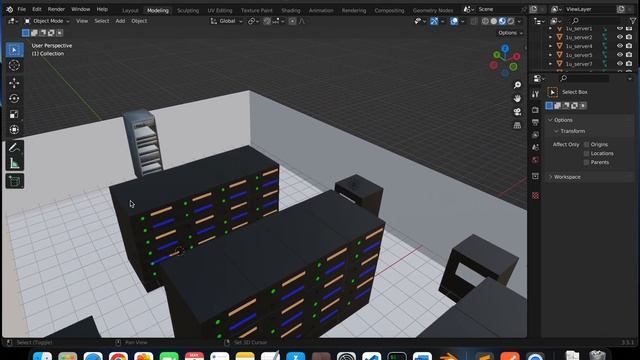The width and height of the screenshot is (640, 360).
Task: Open the Edit menu
Action: click(x=37, y=9)
